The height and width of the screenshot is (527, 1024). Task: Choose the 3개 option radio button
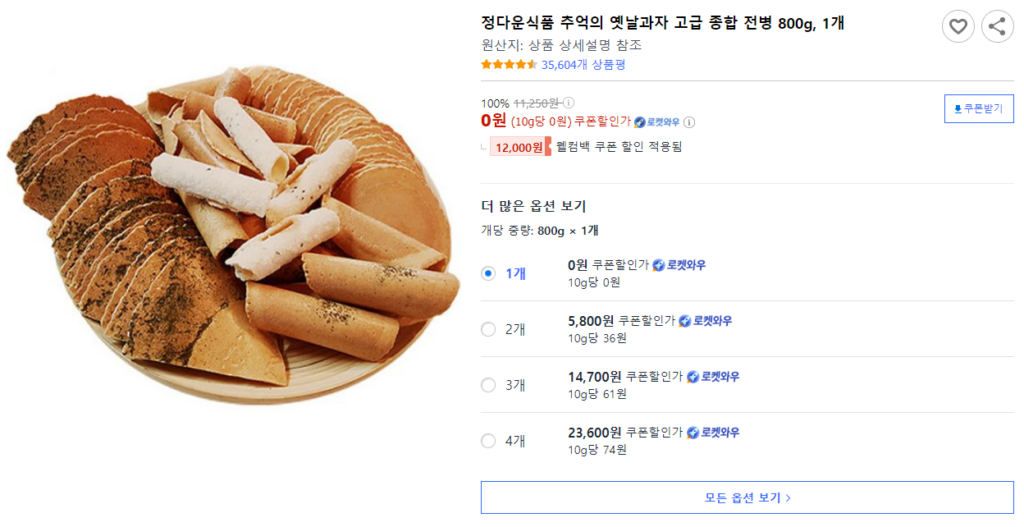488,385
